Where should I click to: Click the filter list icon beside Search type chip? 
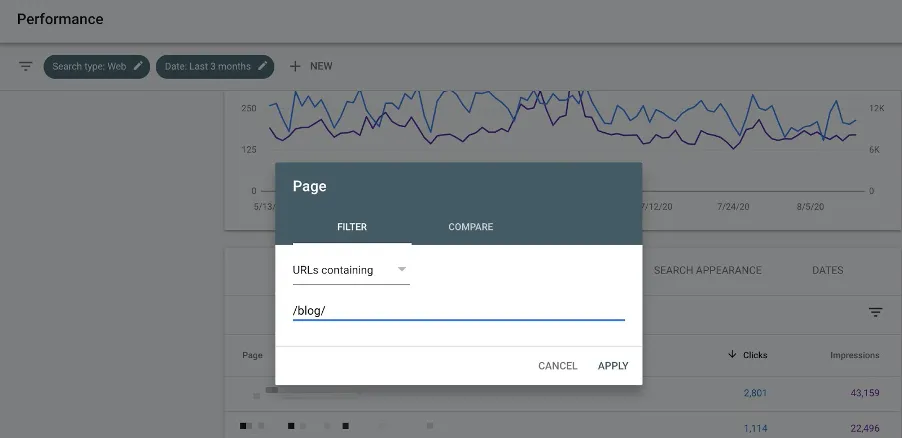(26, 67)
